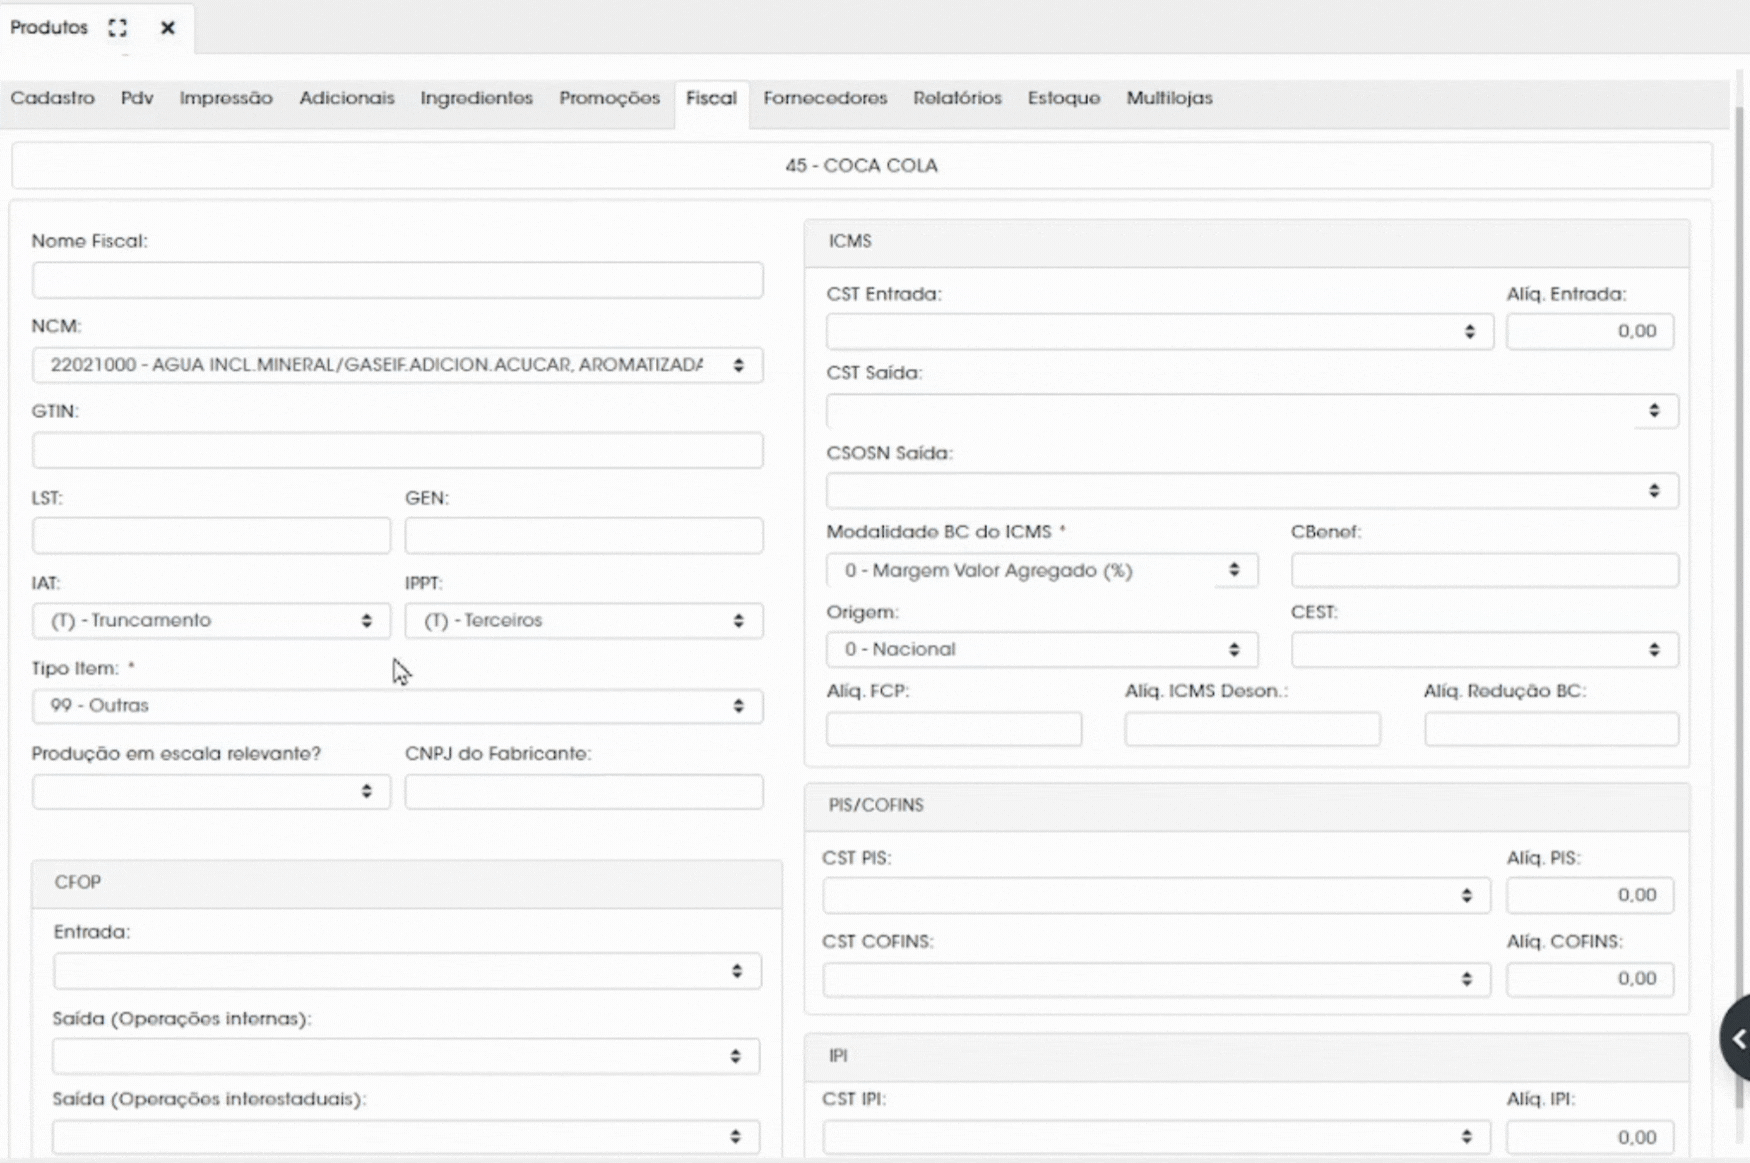Click the Alíq. PIS value field
The width and height of the screenshot is (1750, 1163).
tap(1590, 895)
